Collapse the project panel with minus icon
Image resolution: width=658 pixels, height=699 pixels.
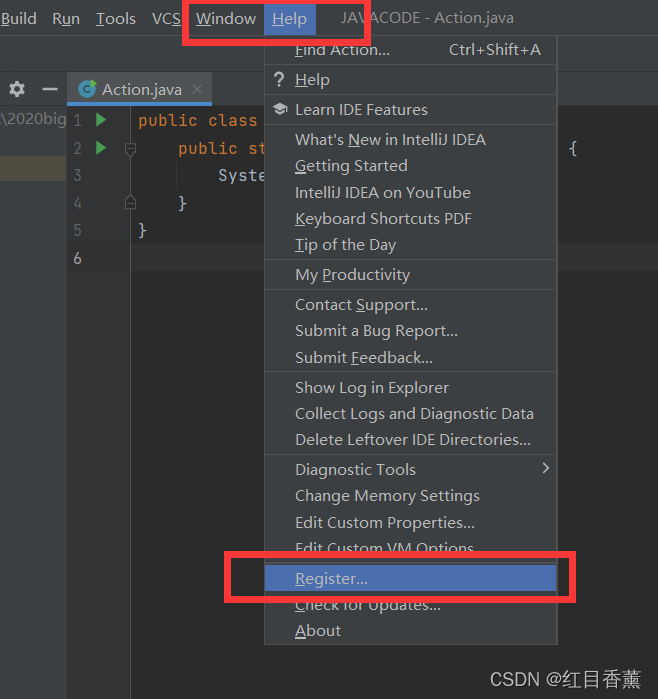point(50,89)
